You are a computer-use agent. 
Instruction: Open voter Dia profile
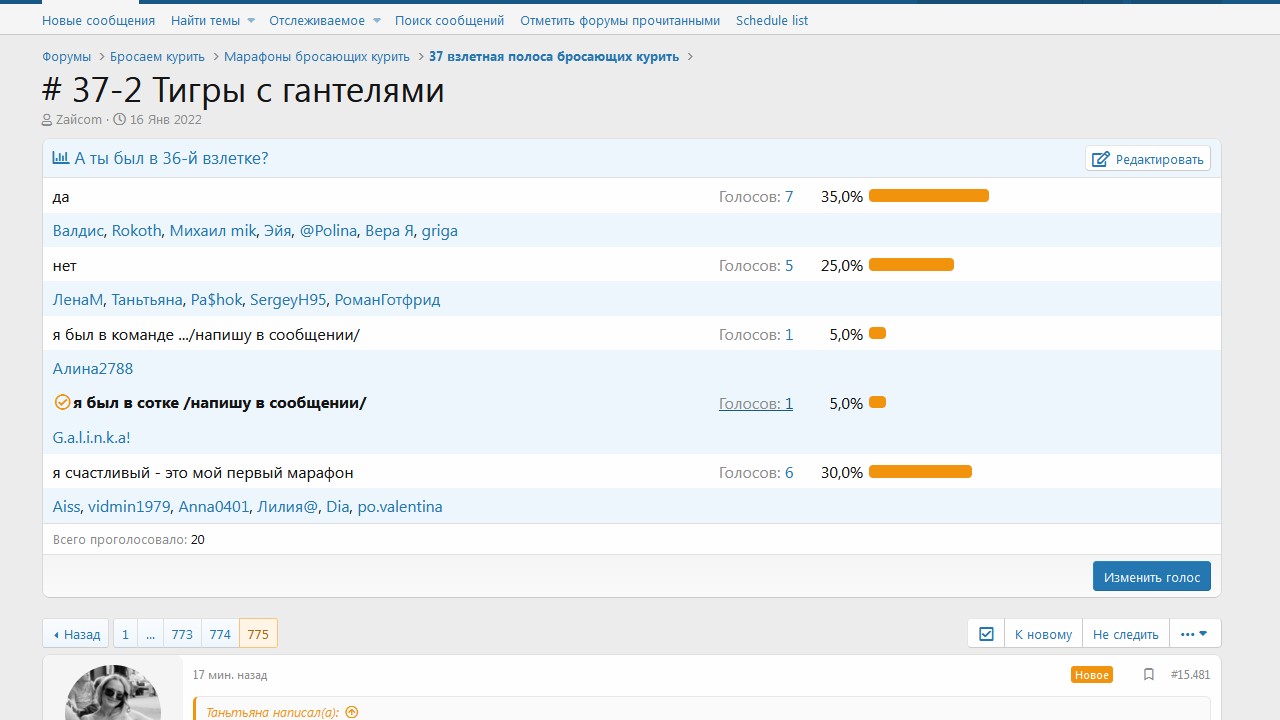(x=338, y=507)
